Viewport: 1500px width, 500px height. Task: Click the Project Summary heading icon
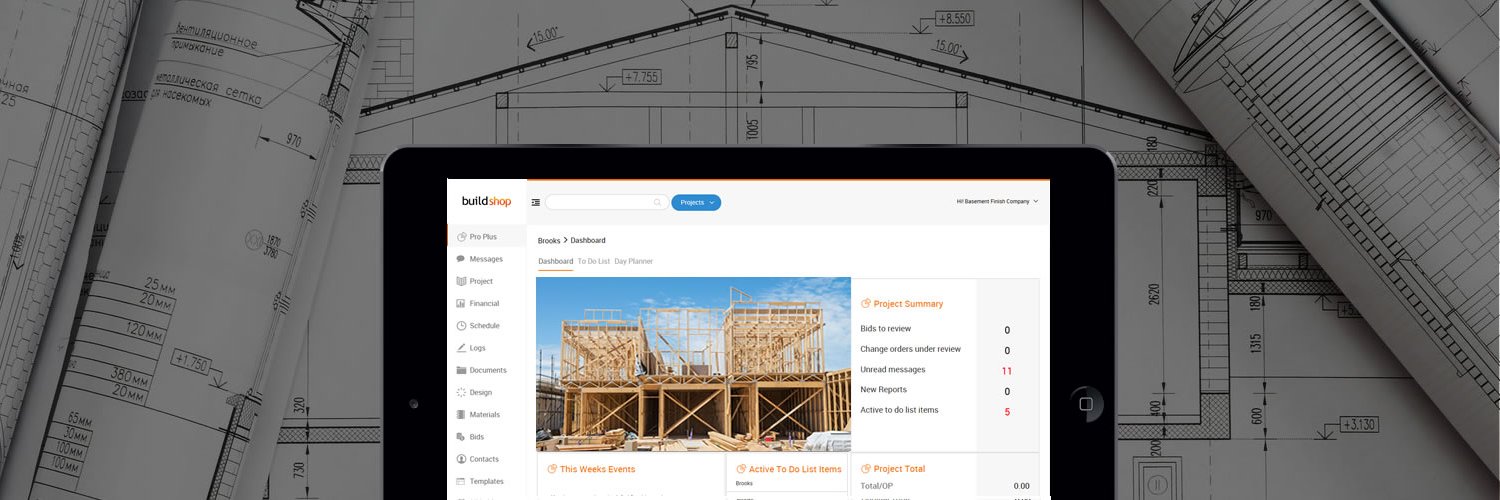[865, 303]
